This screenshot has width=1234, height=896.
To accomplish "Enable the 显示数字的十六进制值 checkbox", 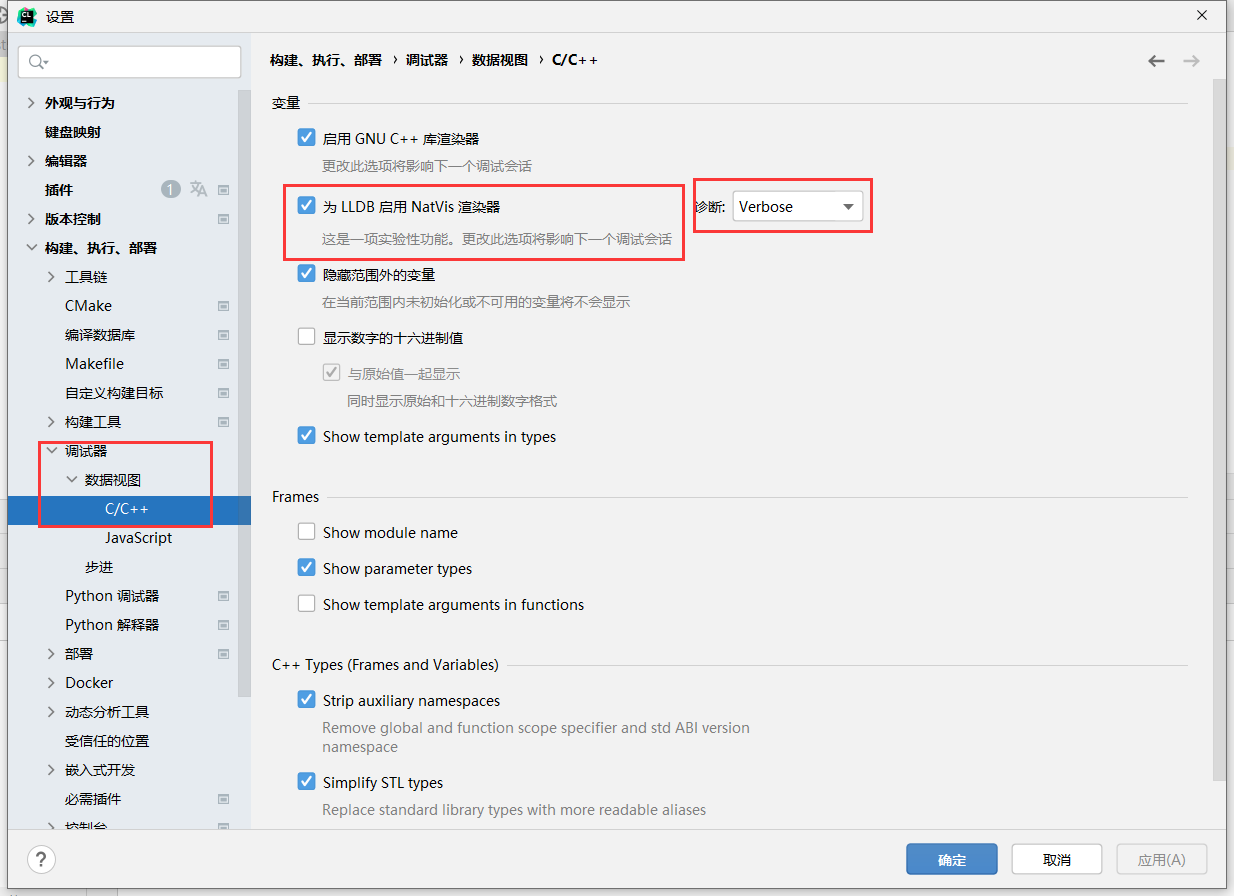I will click(x=306, y=336).
